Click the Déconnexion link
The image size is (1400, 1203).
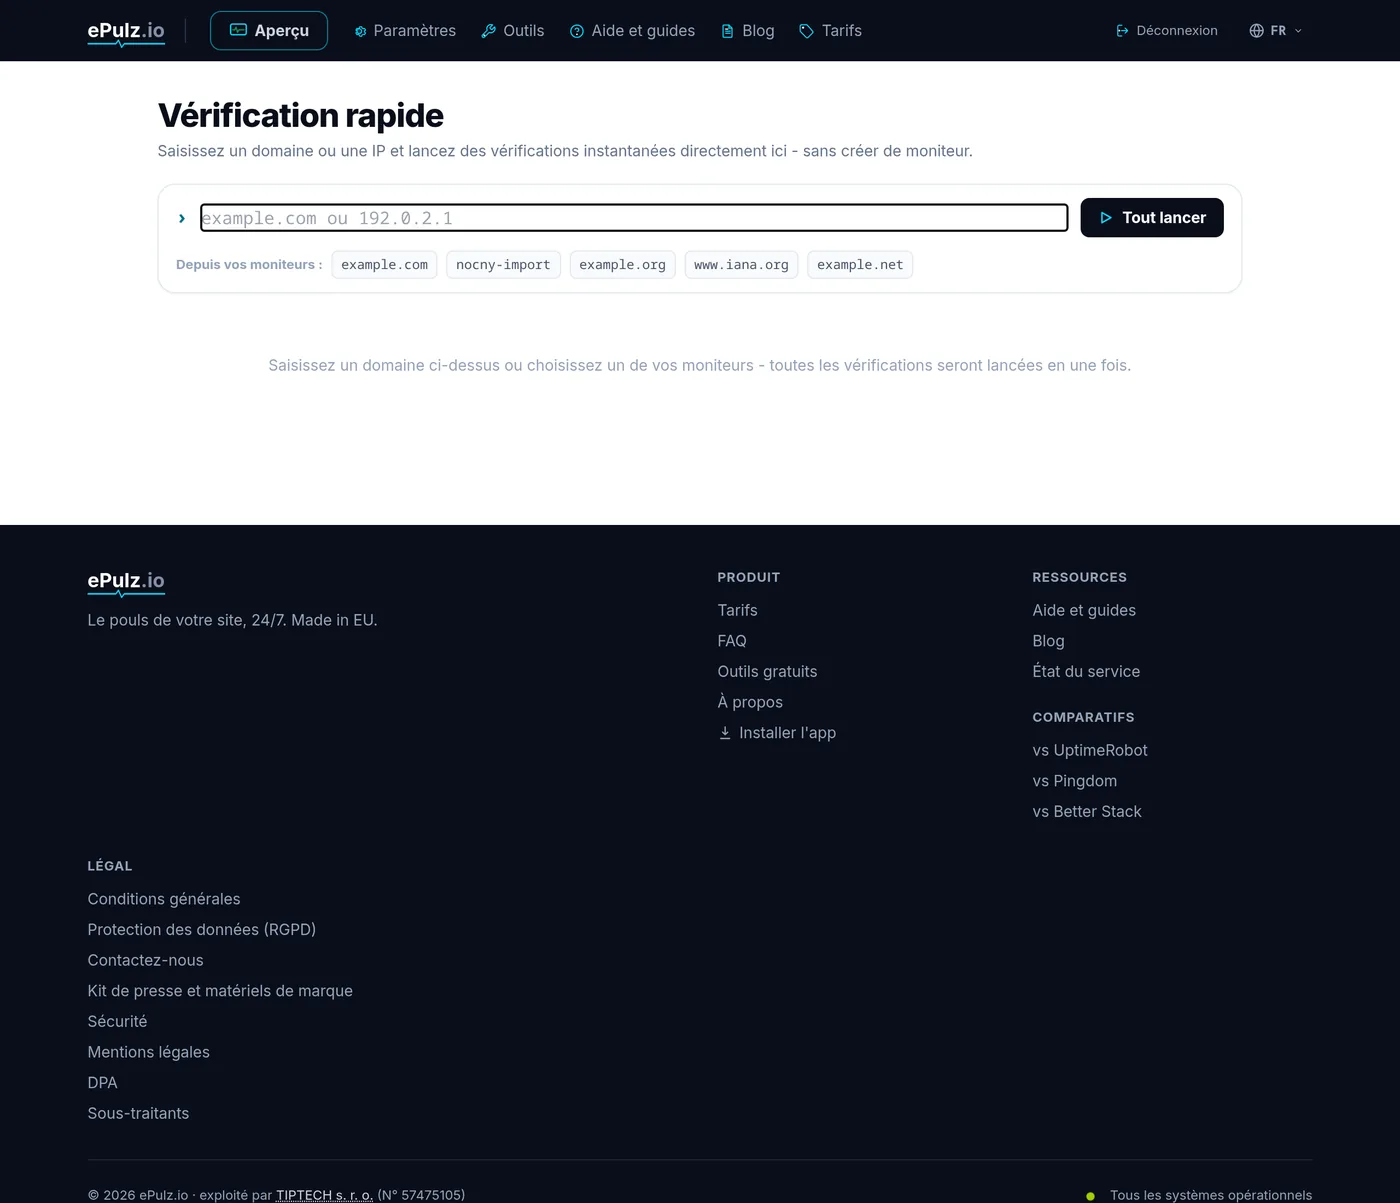click(x=1167, y=31)
